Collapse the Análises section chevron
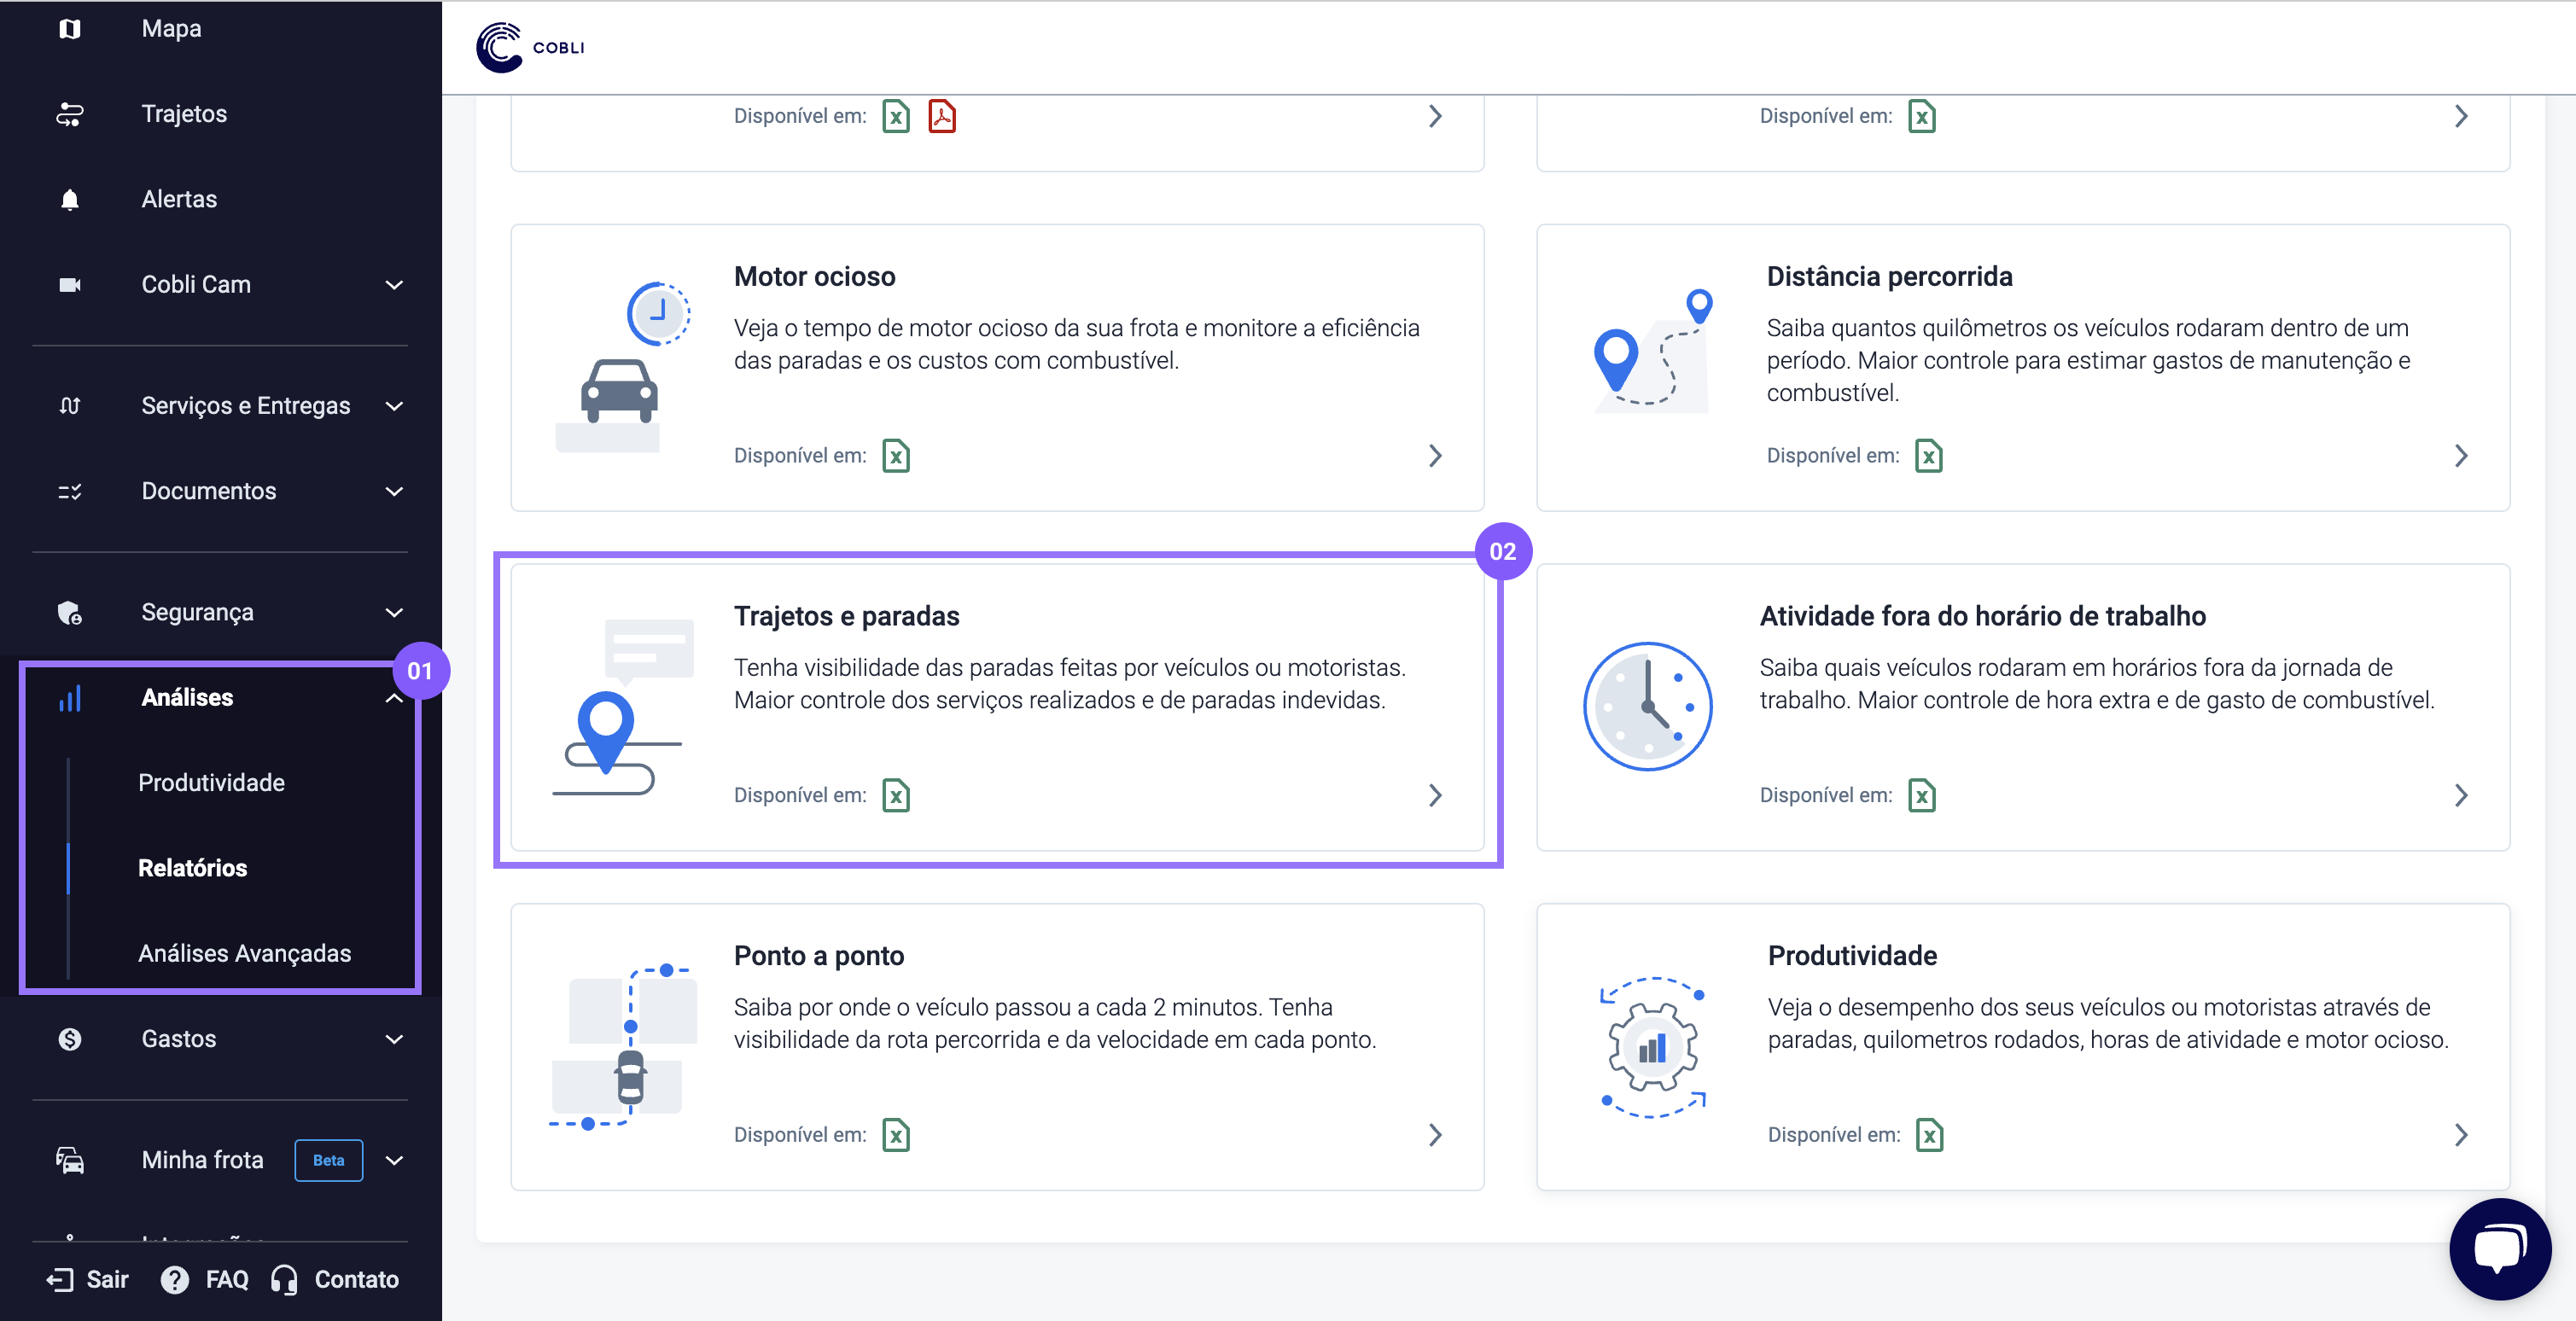The width and height of the screenshot is (2576, 1321). [x=394, y=698]
